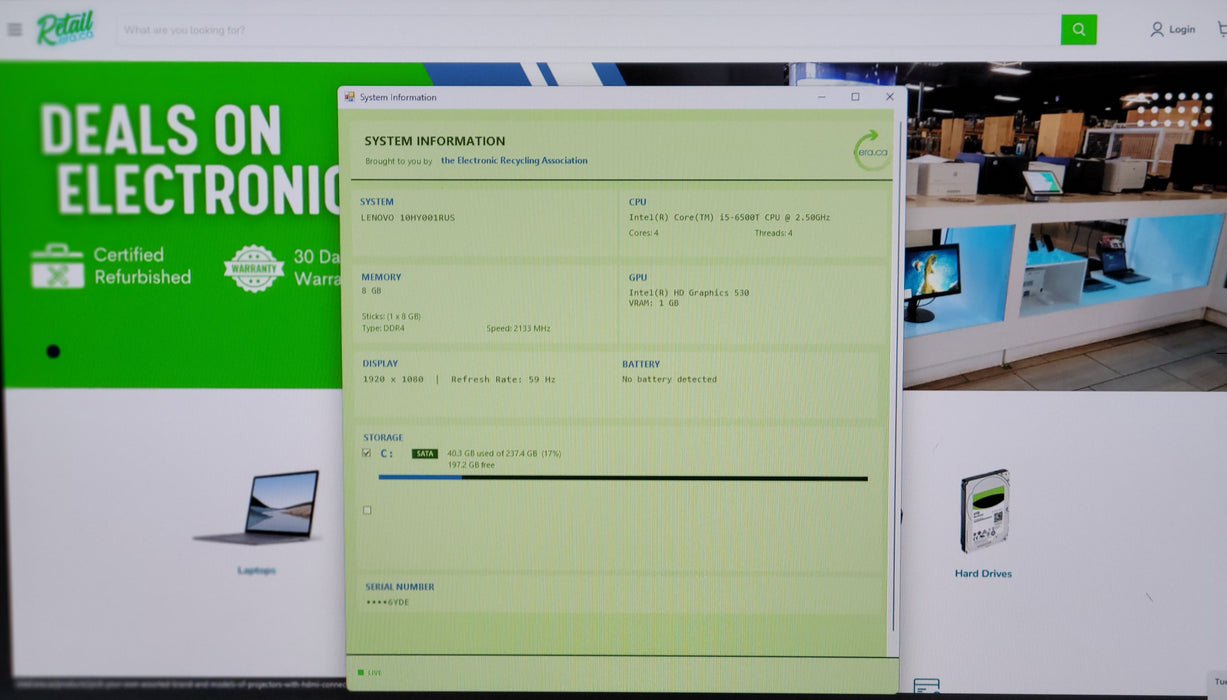The image size is (1227, 700).
Task: Click the "40.3 GB used of 237.4 GB (17%)" text
Action: (504, 454)
